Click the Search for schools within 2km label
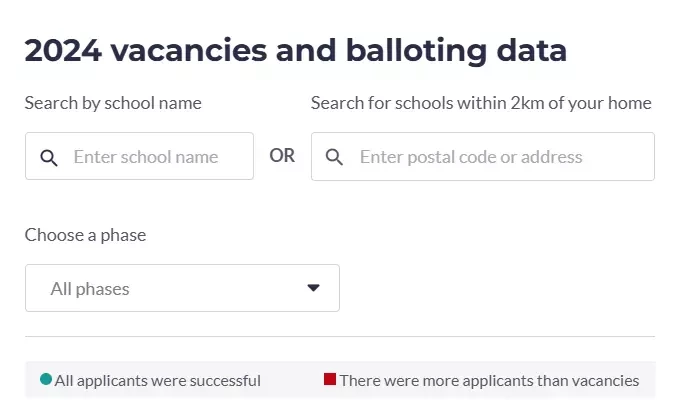The height and width of the screenshot is (410, 693). 481,103
